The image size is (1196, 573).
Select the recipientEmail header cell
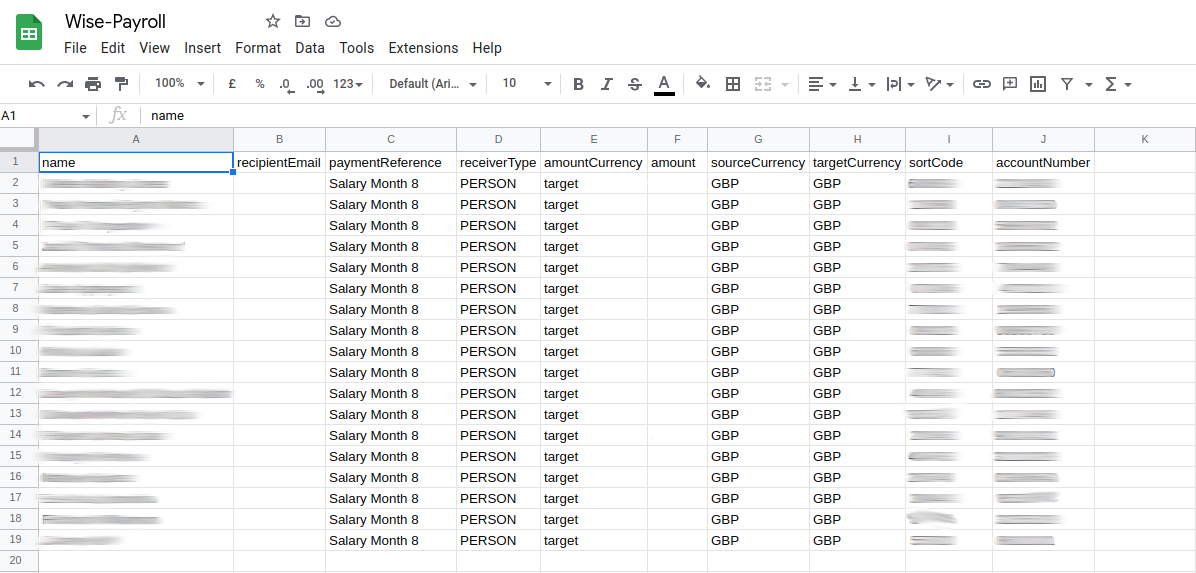point(279,163)
